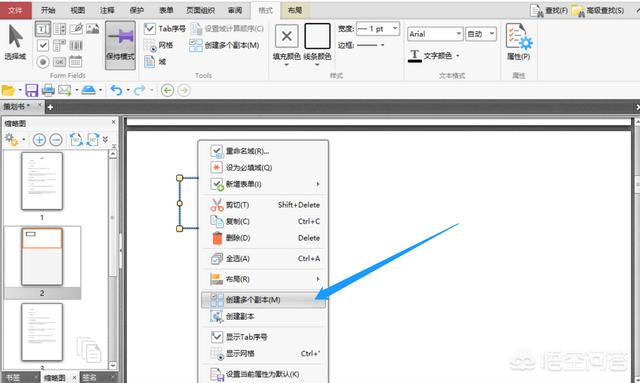640x383 pixels.
Task: Click 高级查找(S) advanced search button
Action: (598, 10)
